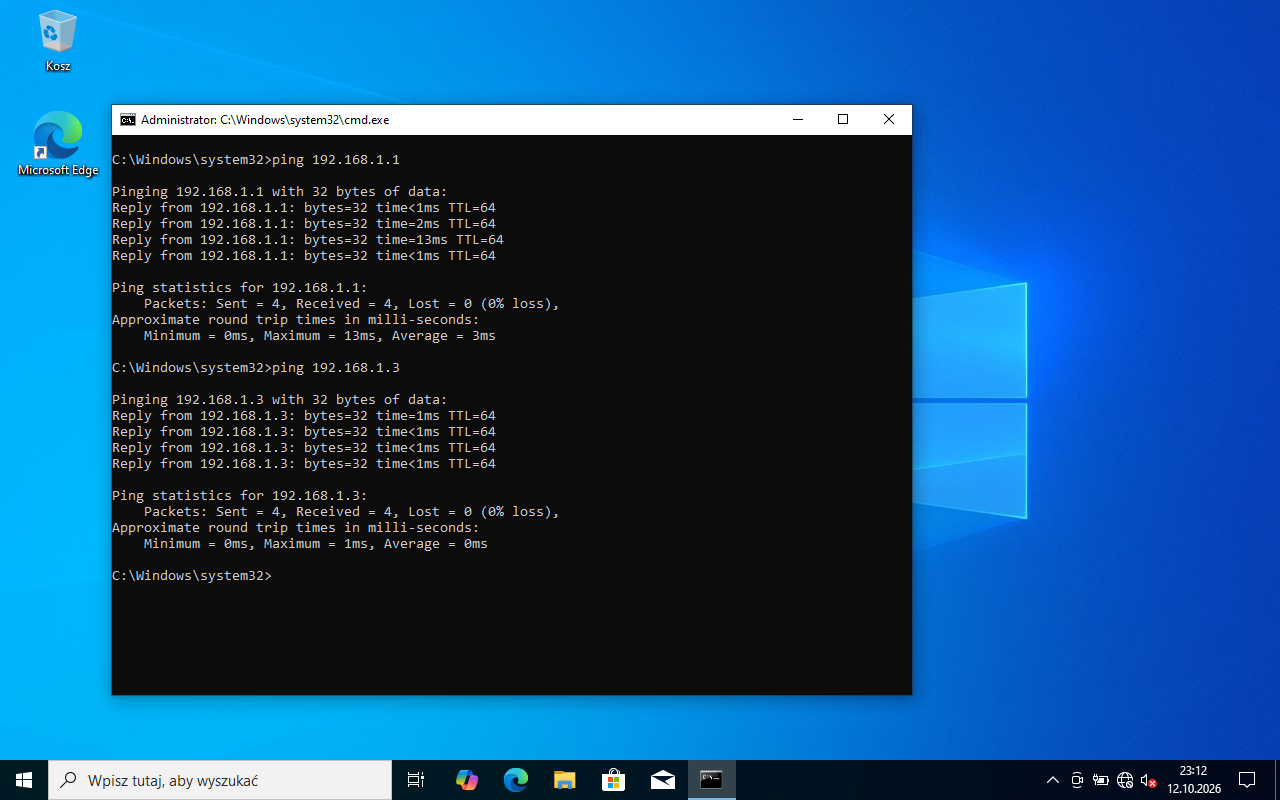This screenshot has height=800, width=1280.
Task: Open the Windows Start menu
Action: pyautogui.click(x=24, y=780)
